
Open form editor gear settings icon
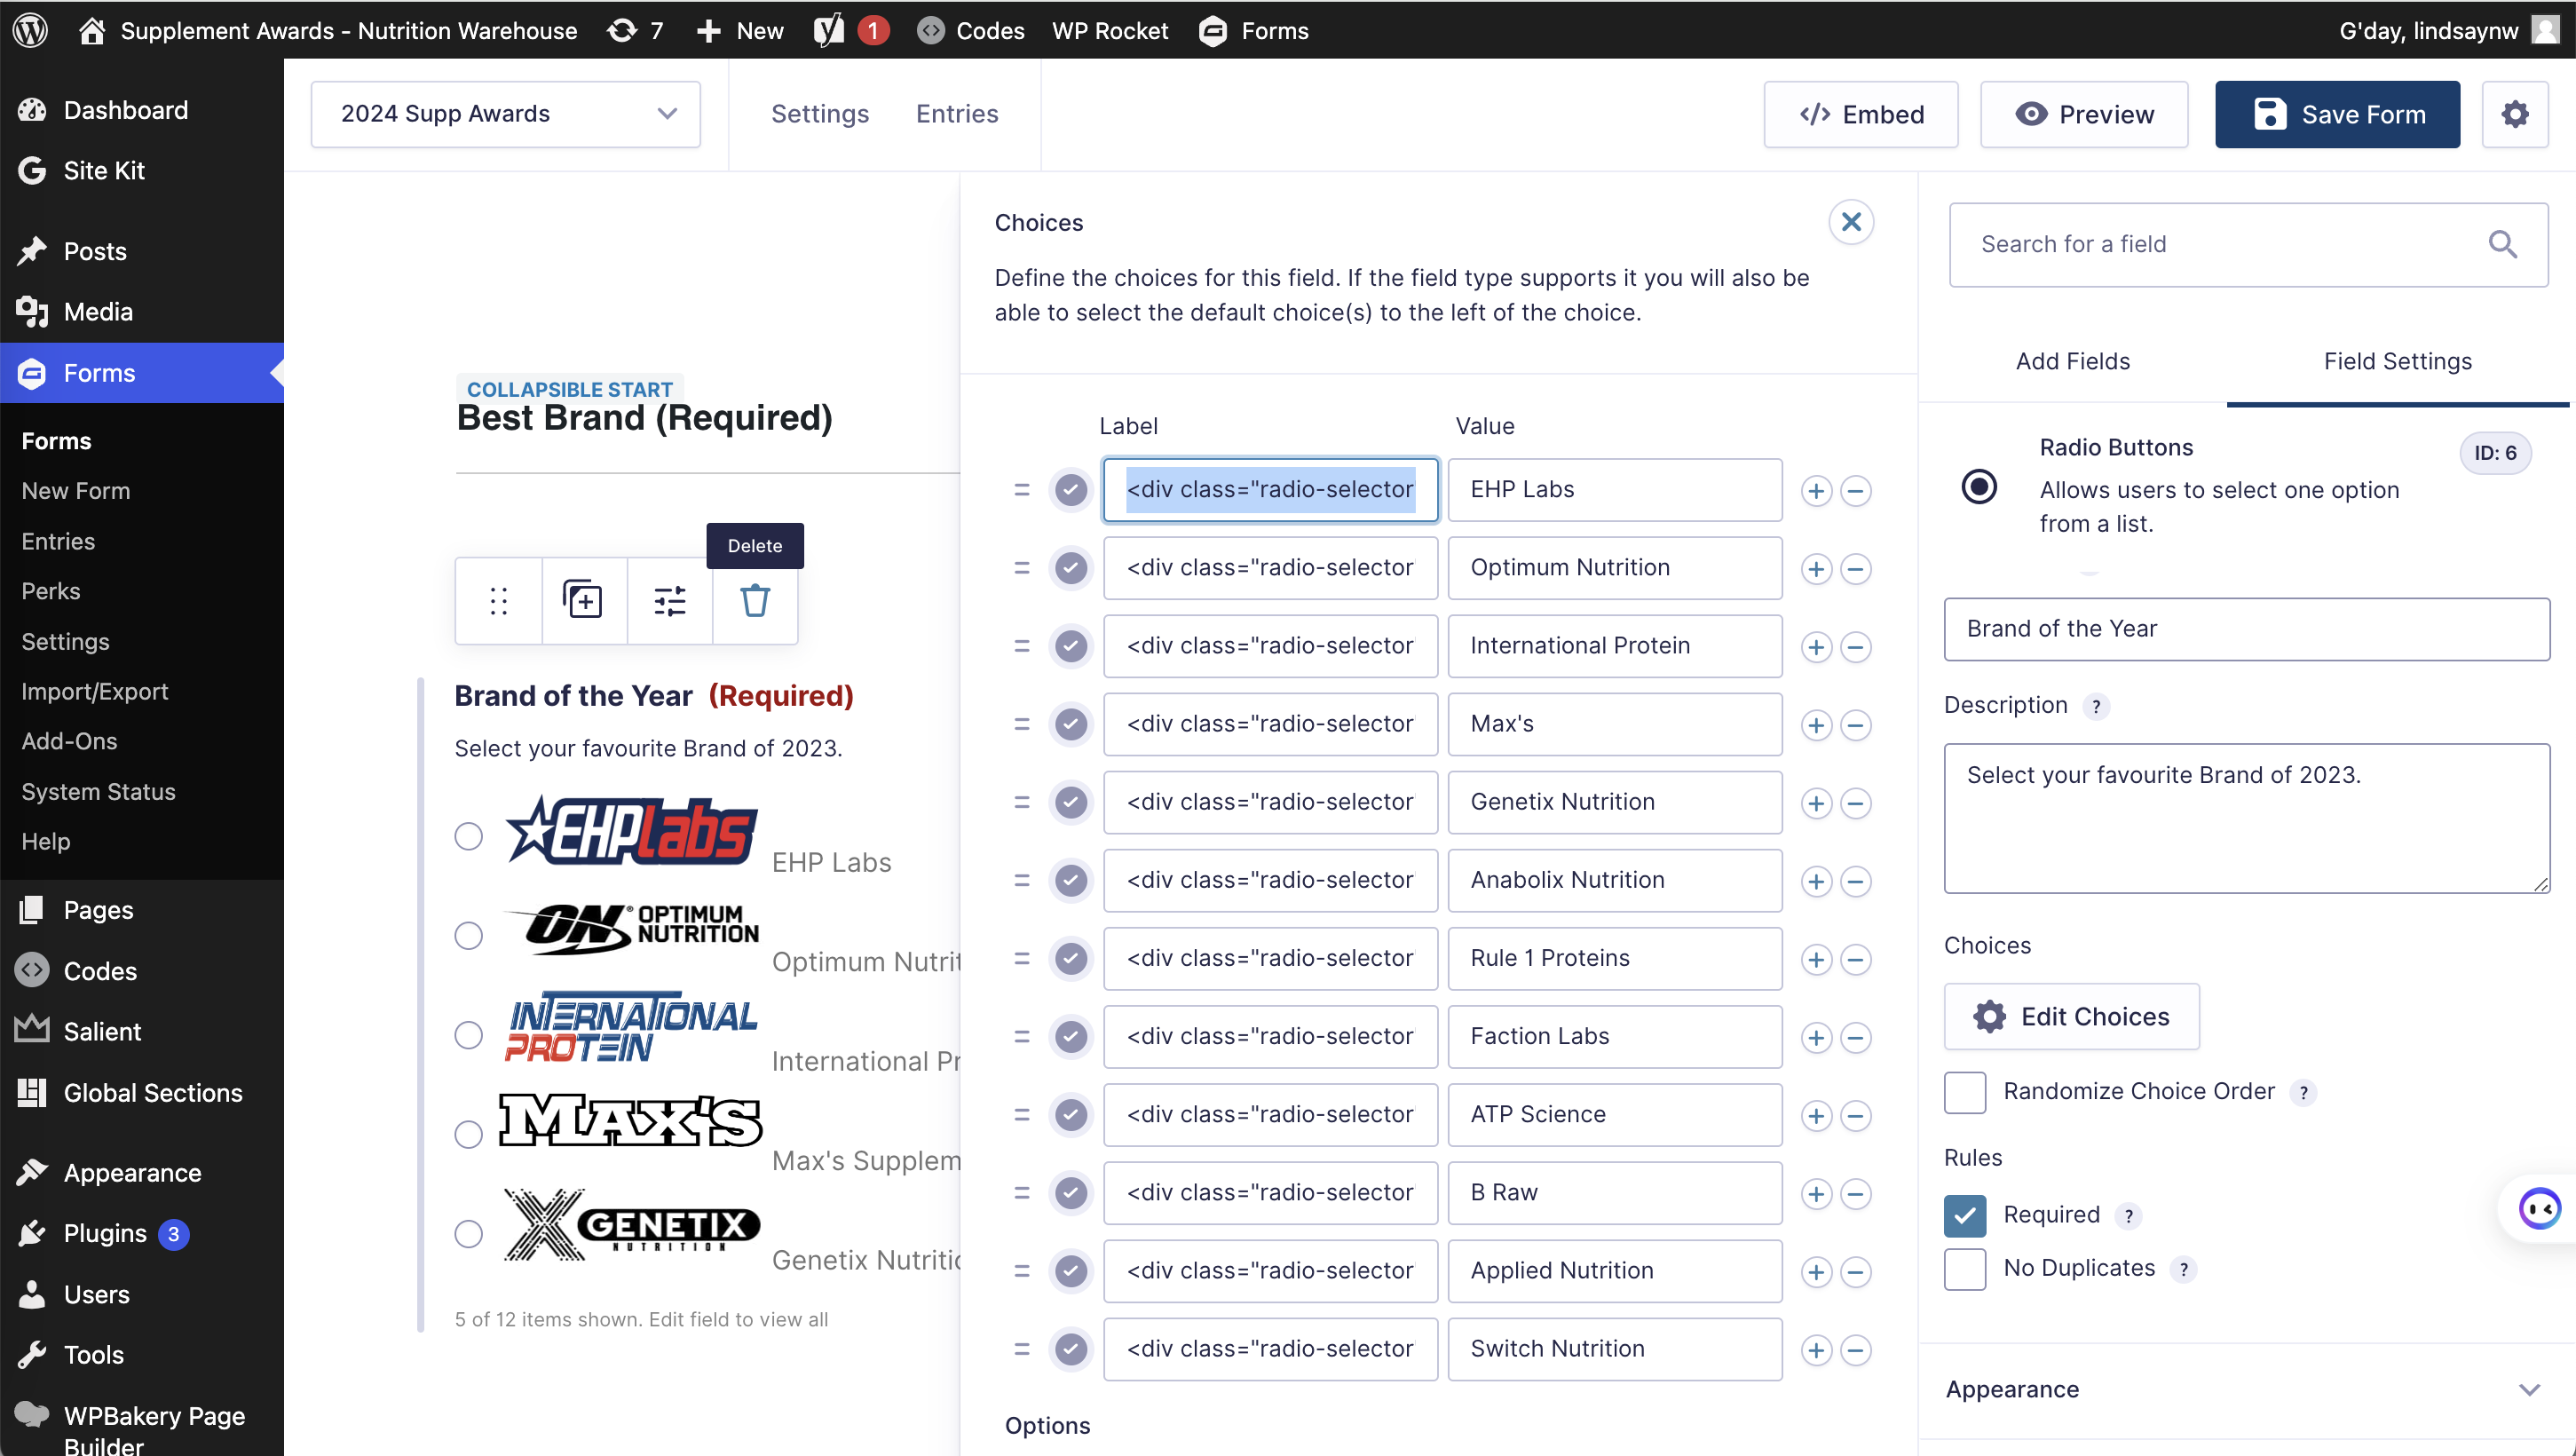(x=2515, y=114)
